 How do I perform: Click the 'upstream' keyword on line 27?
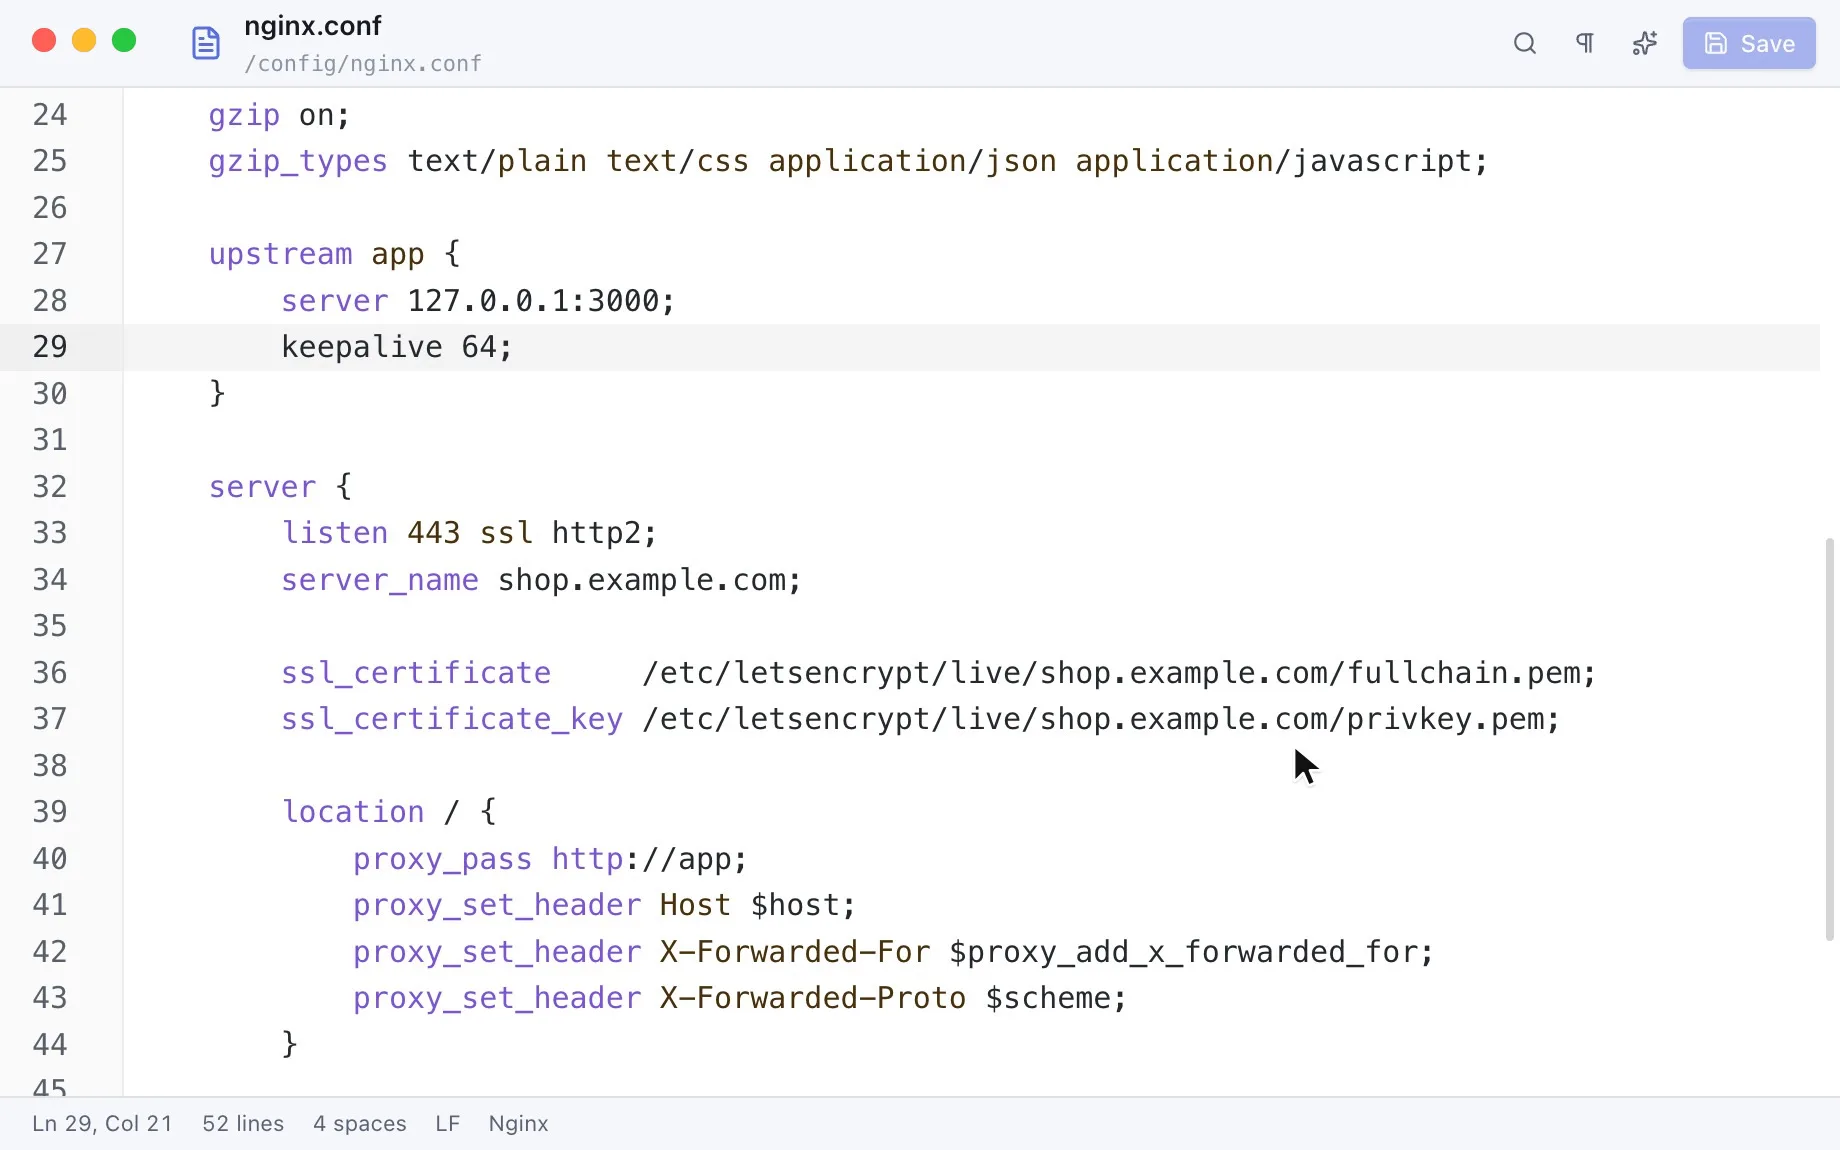(281, 254)
